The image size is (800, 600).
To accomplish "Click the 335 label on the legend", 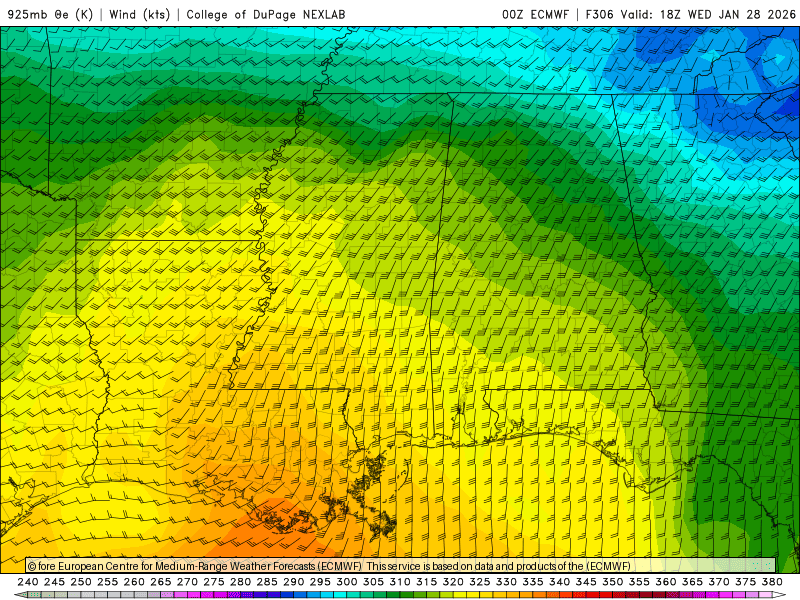I will (533, 582).
